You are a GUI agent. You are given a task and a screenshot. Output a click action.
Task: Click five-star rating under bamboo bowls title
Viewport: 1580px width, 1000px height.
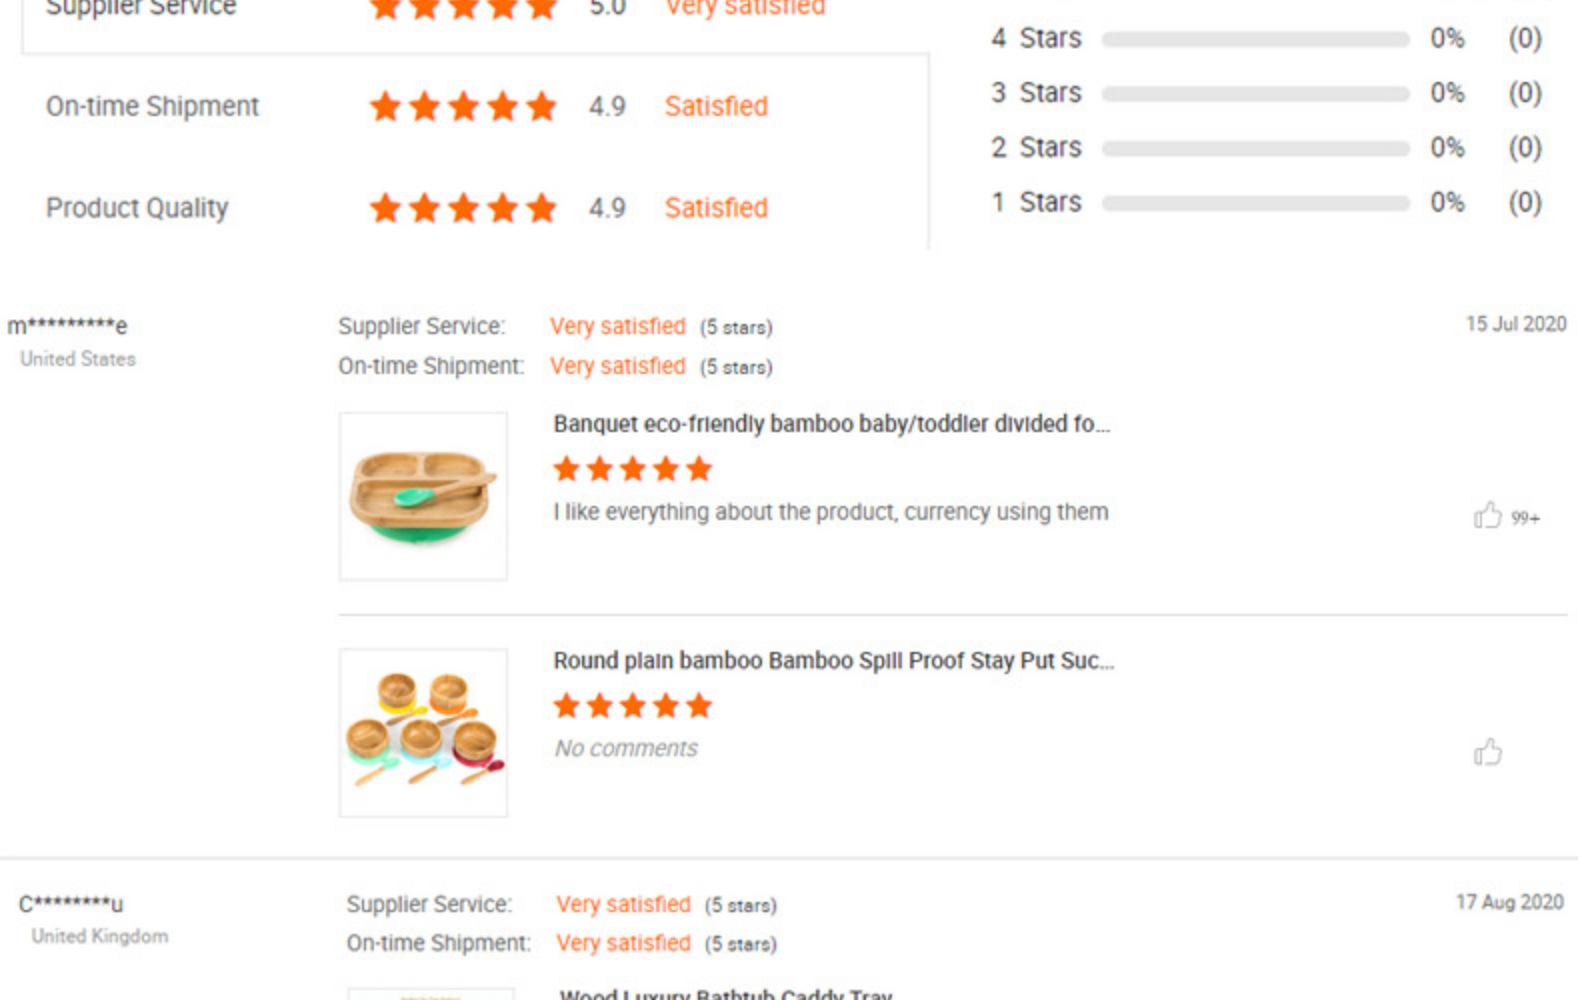coord(632,706)
